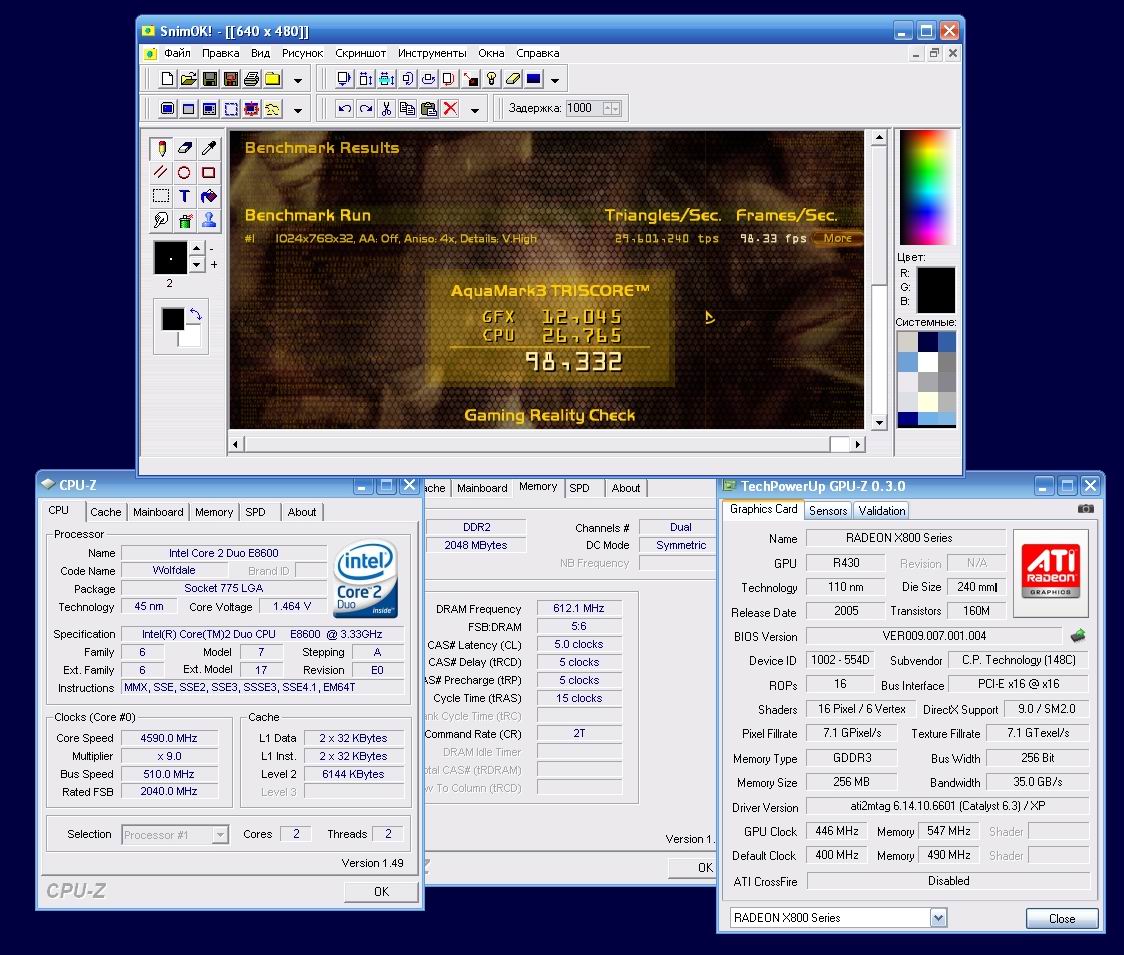The height and width of the screenshot is (955, 1124).
Task: Expand the edit toolbar overflow arrow
Action: pos(475,110)
